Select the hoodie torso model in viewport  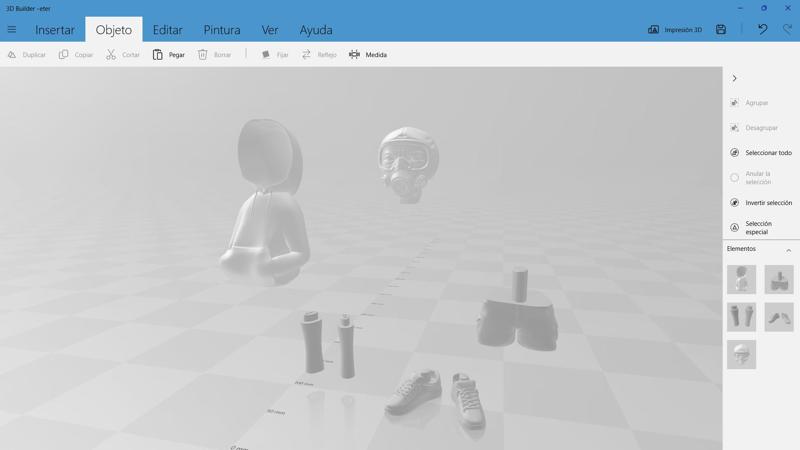(x=265, y=204)
